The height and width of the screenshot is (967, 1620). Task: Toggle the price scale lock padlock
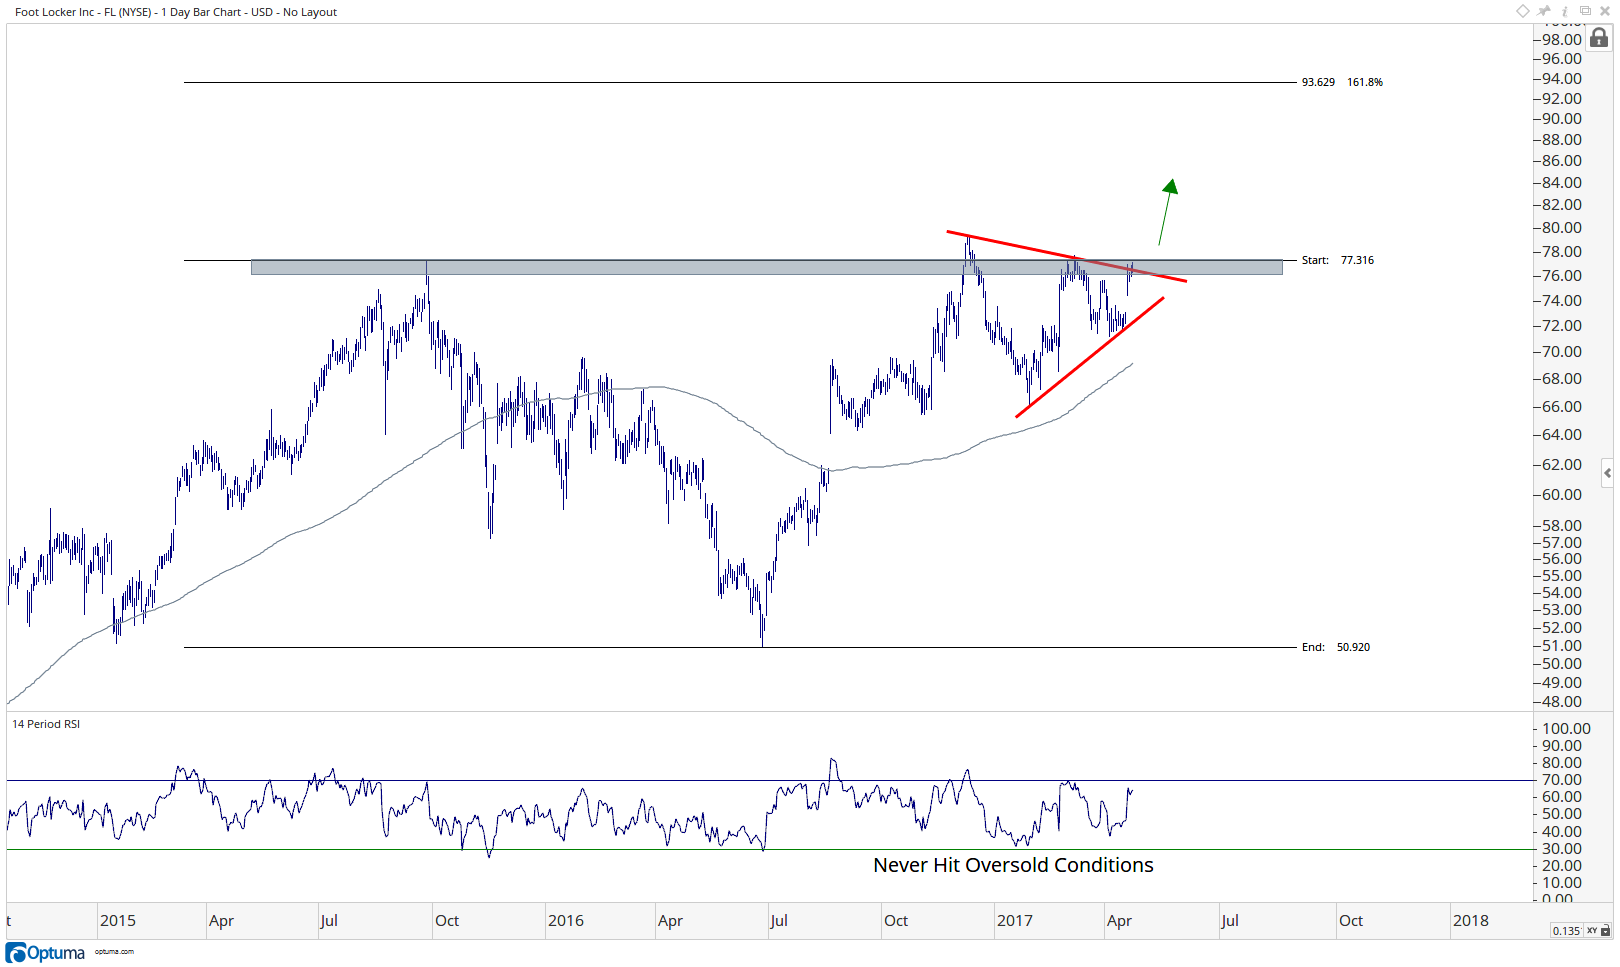click(1599, 38)
